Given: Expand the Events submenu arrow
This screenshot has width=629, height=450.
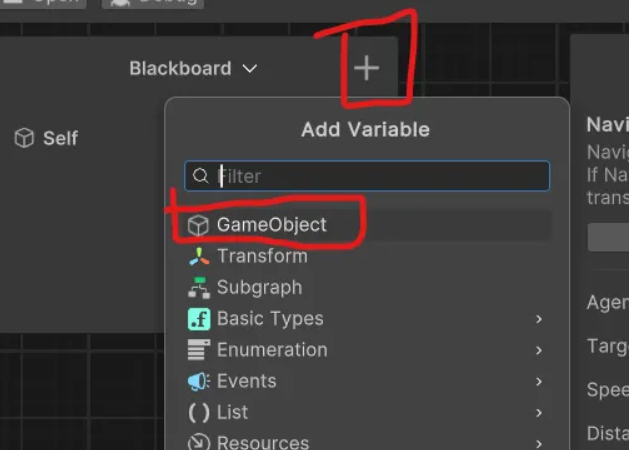Looking at the screenshot, I should pos(539,381).
